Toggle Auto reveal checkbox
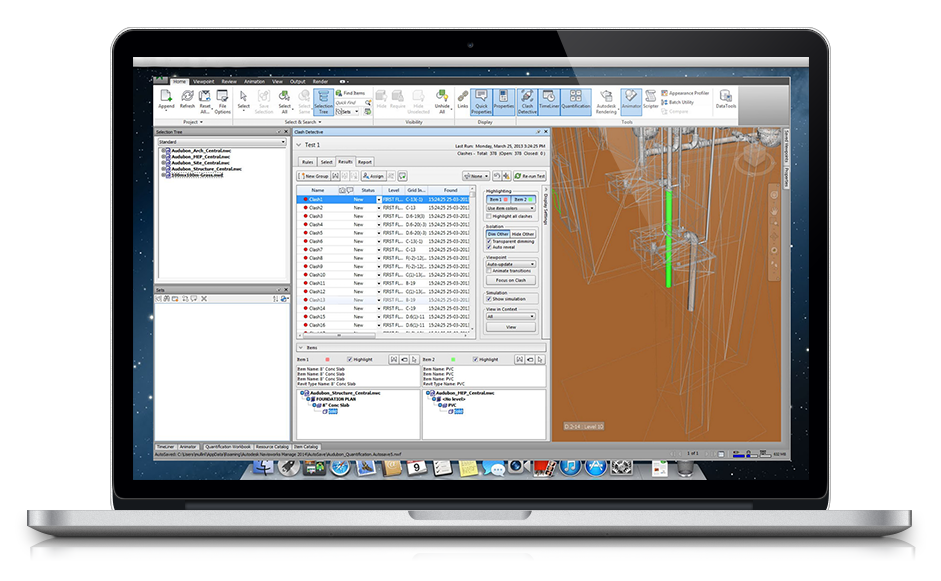941x581 pixels. point(489,247)
